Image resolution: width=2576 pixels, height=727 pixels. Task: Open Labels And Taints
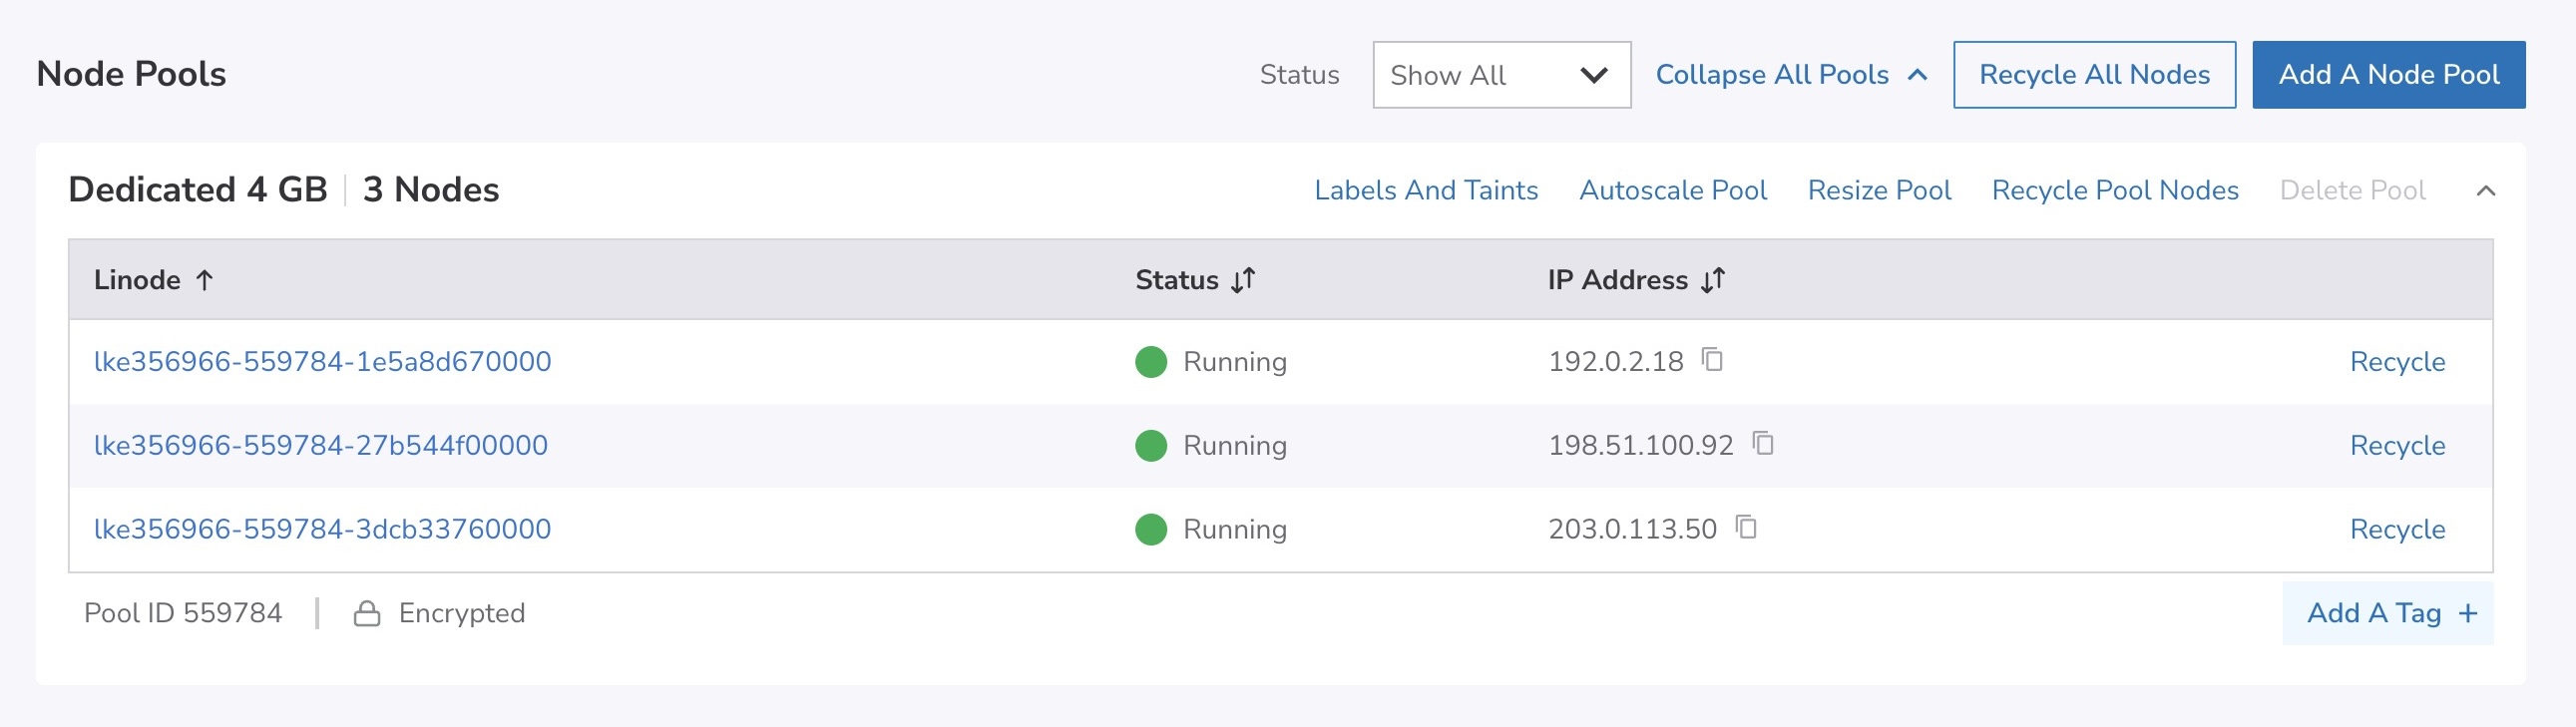point(1425,191)
